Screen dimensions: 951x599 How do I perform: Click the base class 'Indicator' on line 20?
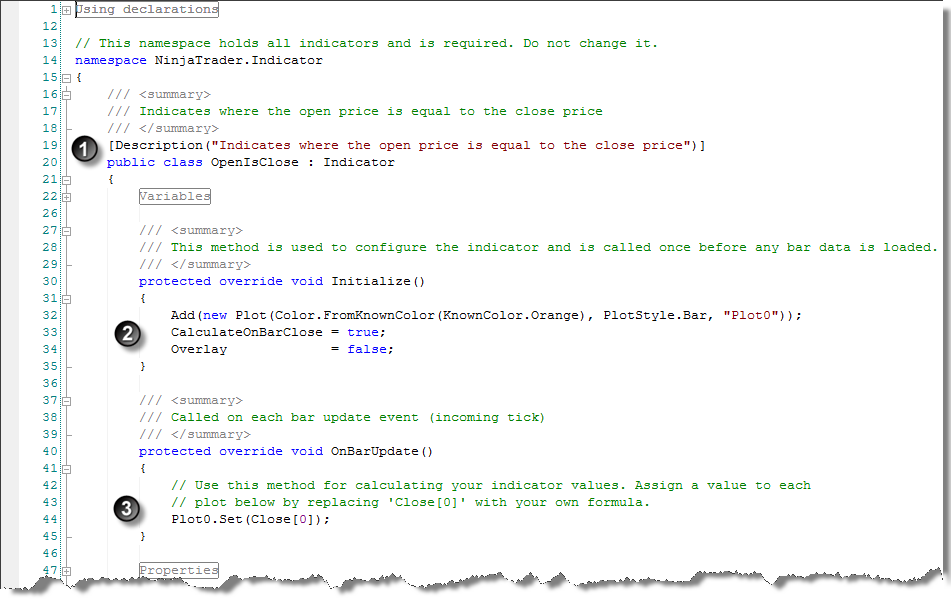[359, 162]
